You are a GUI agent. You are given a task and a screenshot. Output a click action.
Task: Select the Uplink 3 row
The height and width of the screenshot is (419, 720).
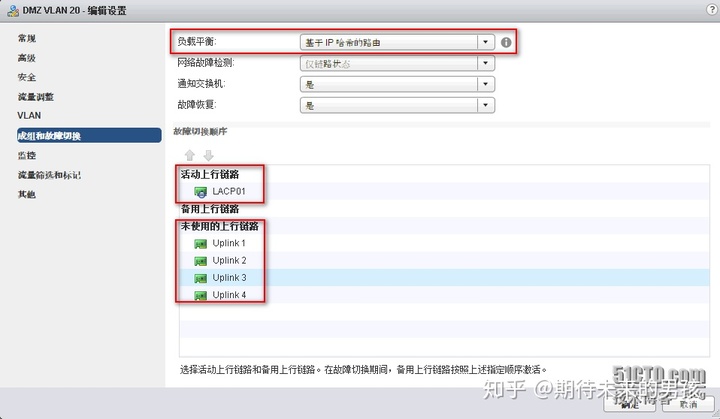pyautogui.click(x=444, y=278)
